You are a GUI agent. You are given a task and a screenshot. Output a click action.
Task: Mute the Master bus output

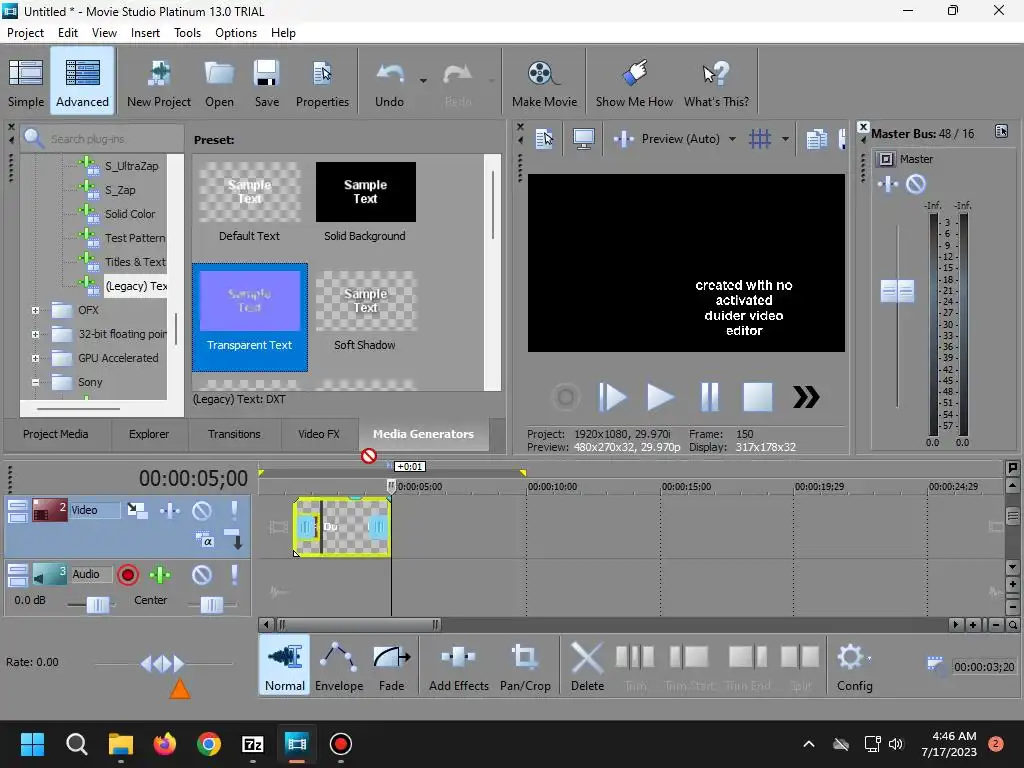(916, 184)
